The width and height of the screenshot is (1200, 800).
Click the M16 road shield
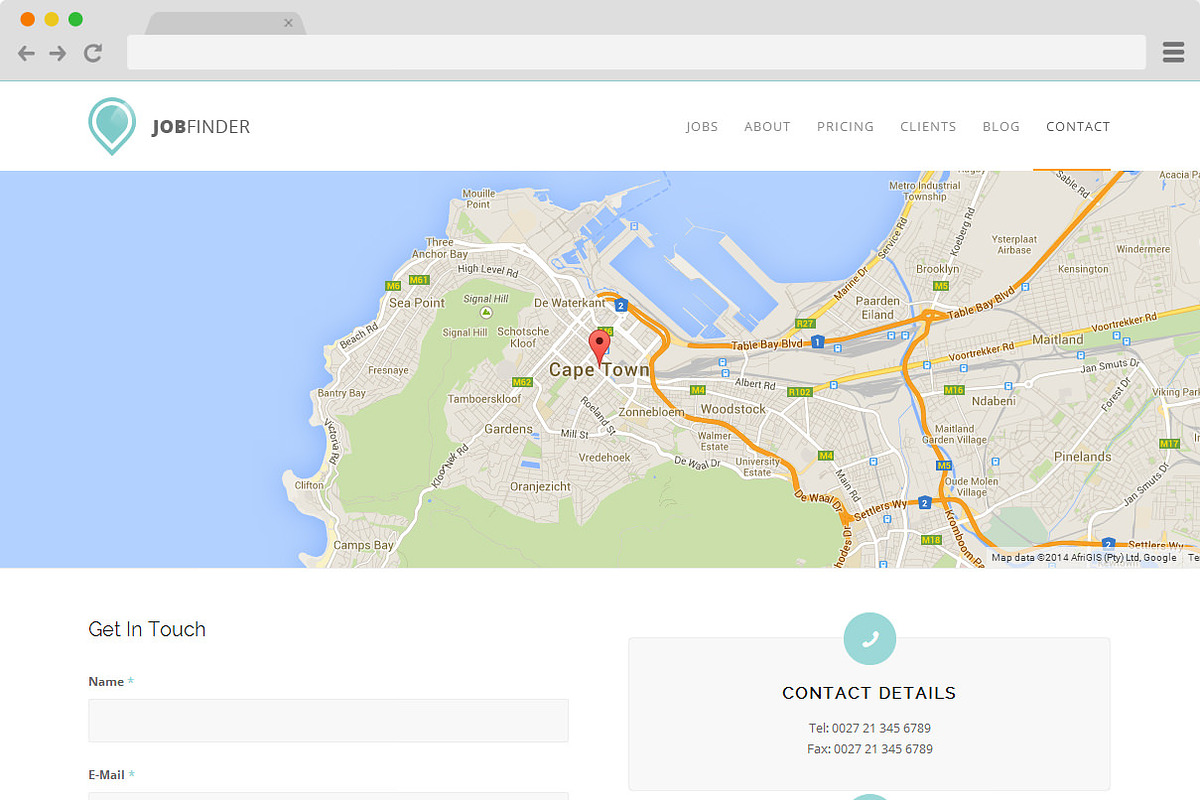pyautogui.click(x=954, y=390)
